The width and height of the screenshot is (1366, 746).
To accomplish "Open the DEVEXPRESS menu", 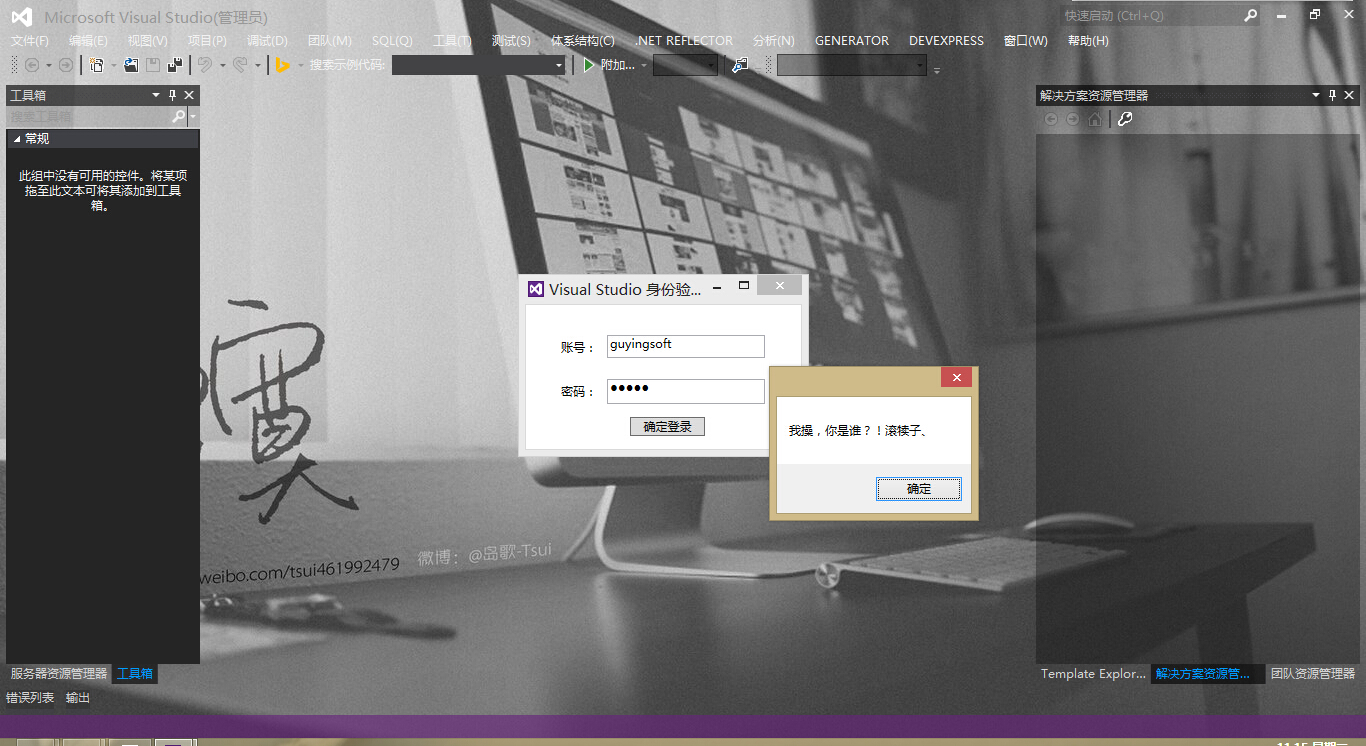I will pyautogui.click(x=946, y=41).
